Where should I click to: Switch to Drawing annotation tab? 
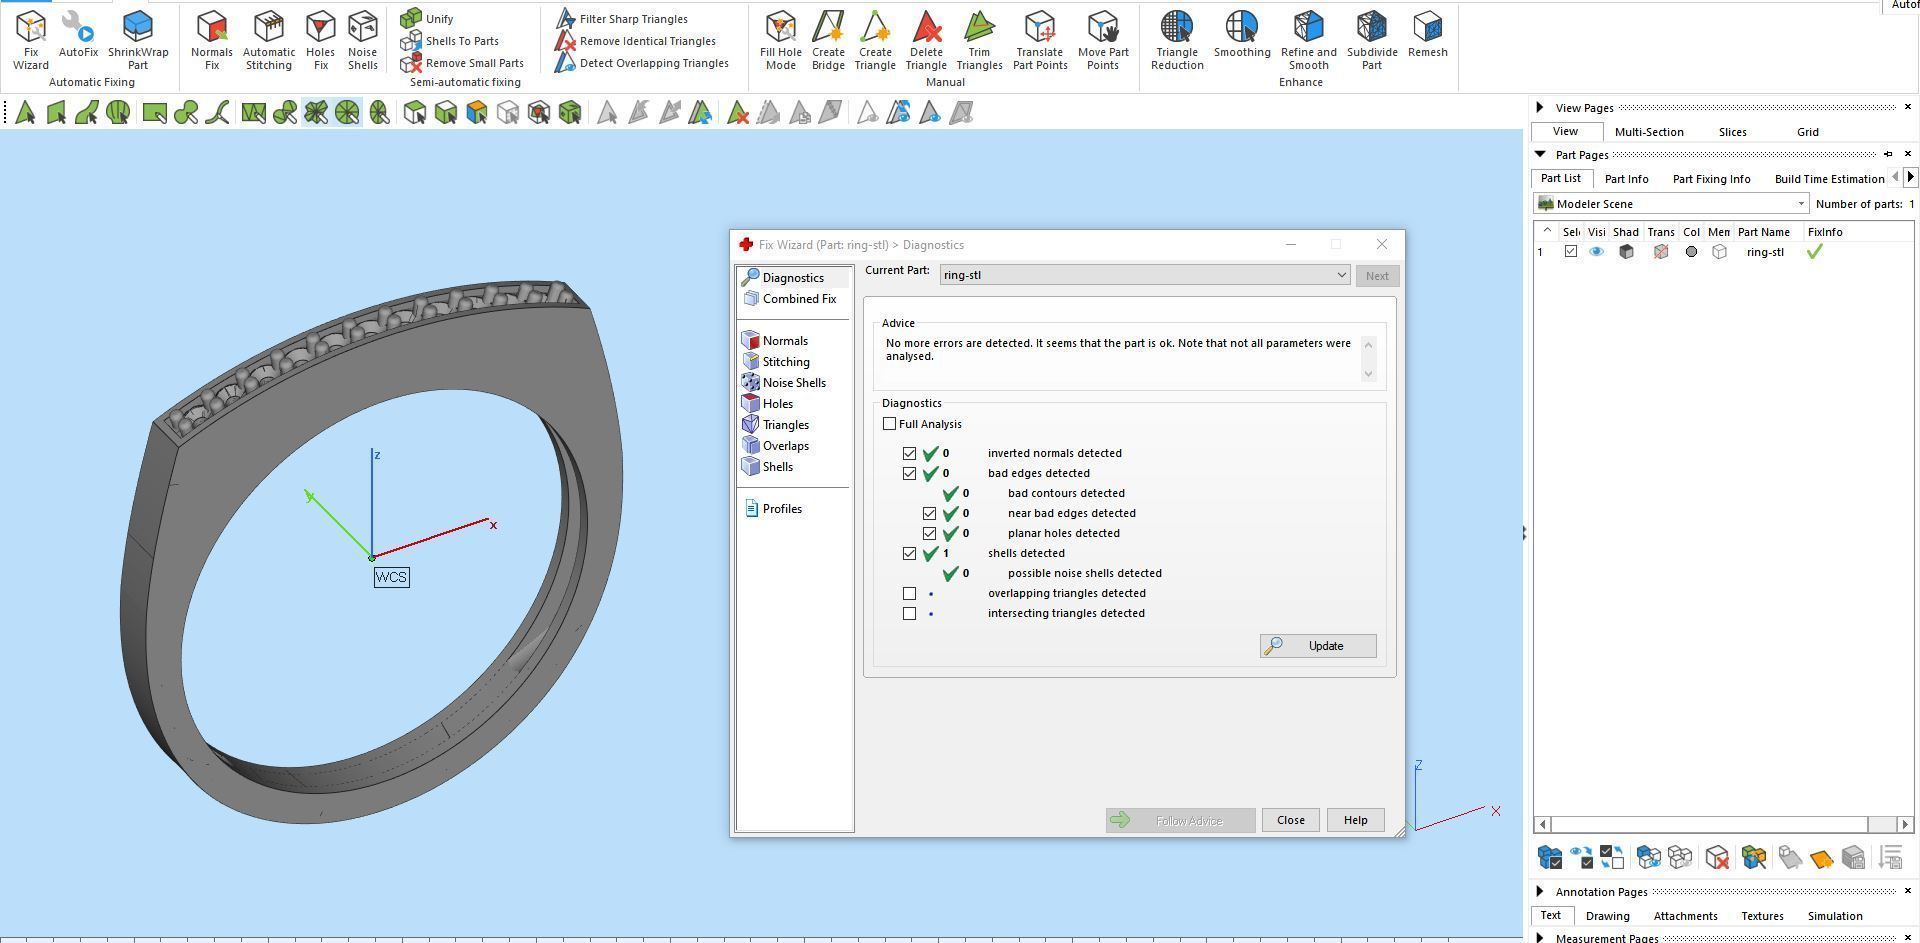[1607, 916]
